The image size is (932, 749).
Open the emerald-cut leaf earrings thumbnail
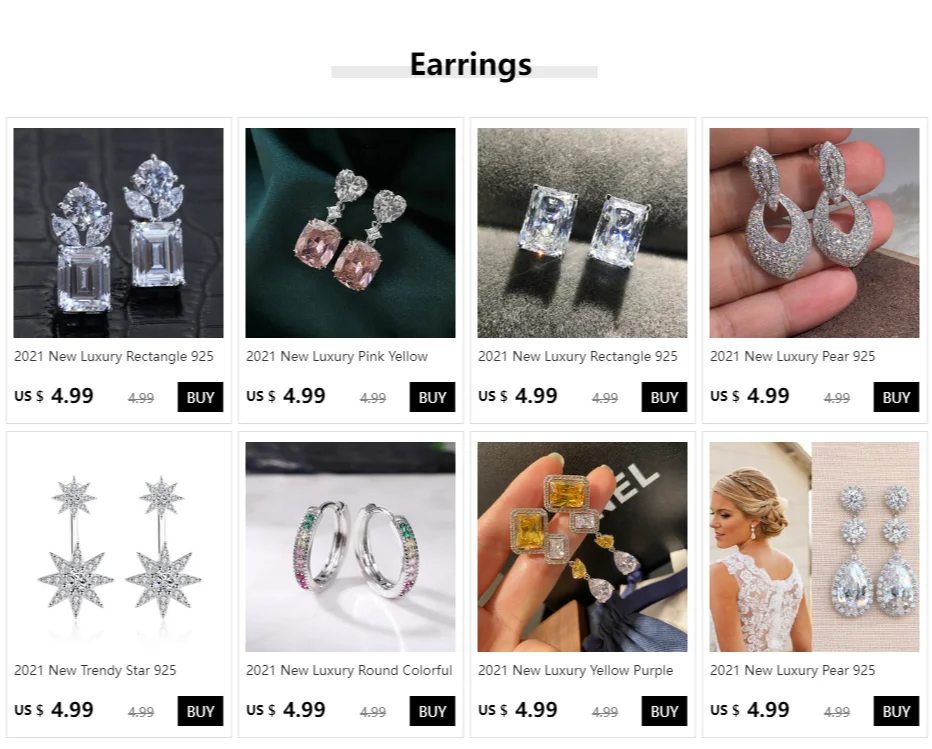point(118,233)
